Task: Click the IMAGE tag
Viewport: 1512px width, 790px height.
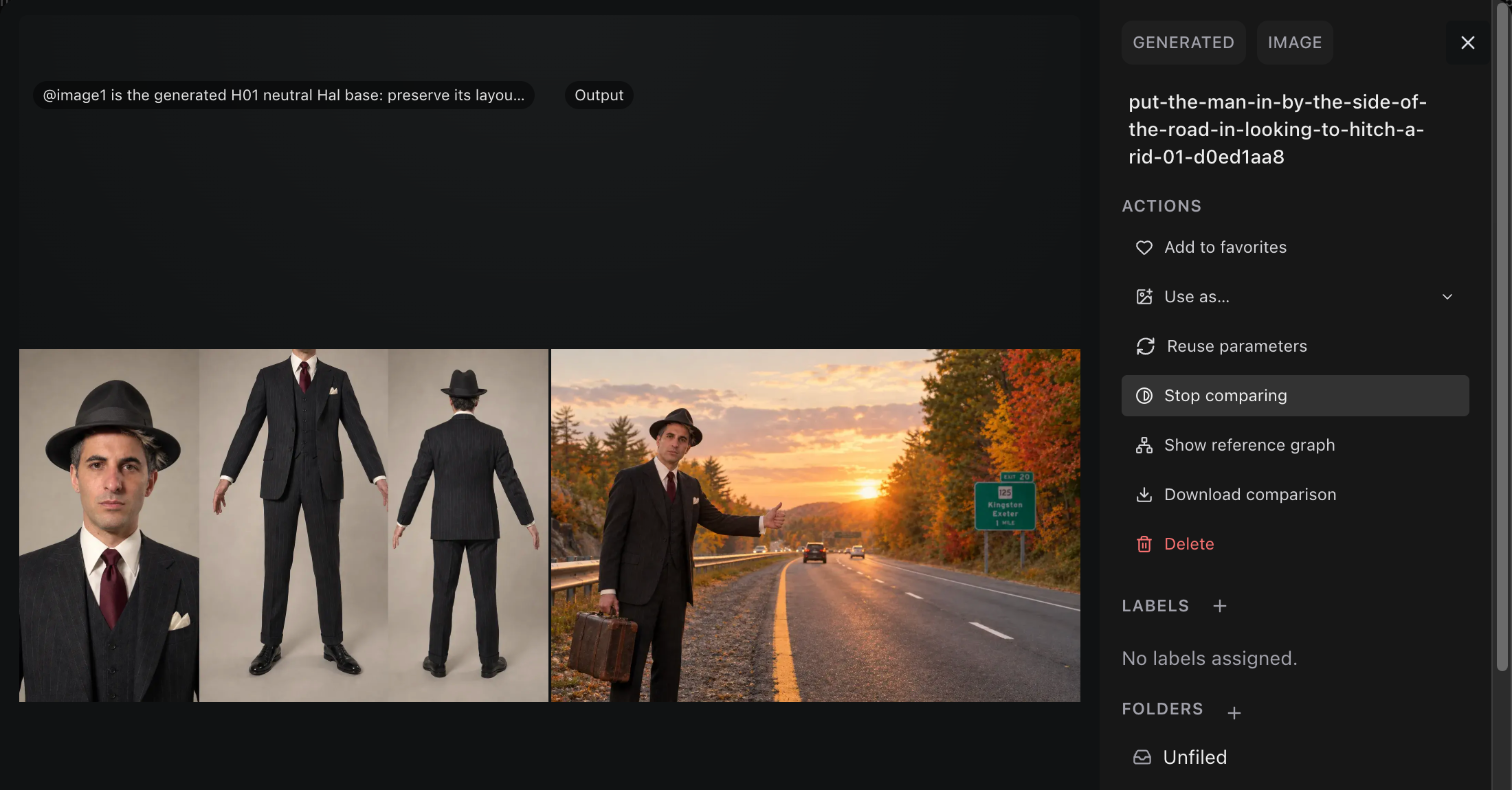Action: pyautogui.click(x=1295, y=43)
